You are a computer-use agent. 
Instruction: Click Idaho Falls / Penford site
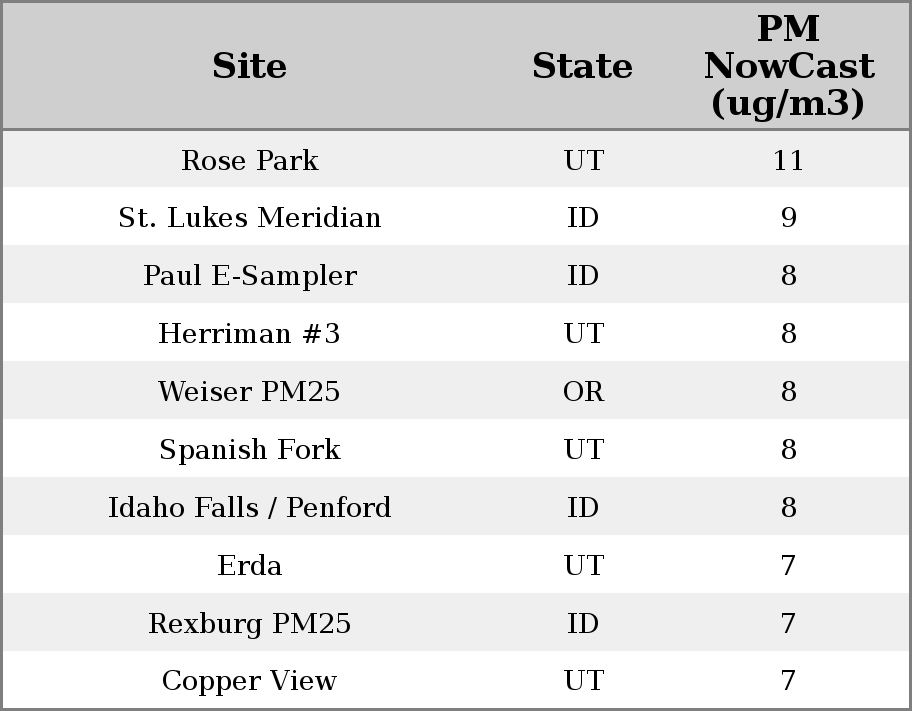coord(249,508)
